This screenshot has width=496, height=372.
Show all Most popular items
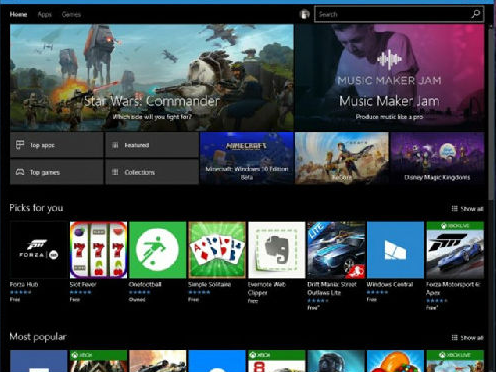tap(467, 338)
